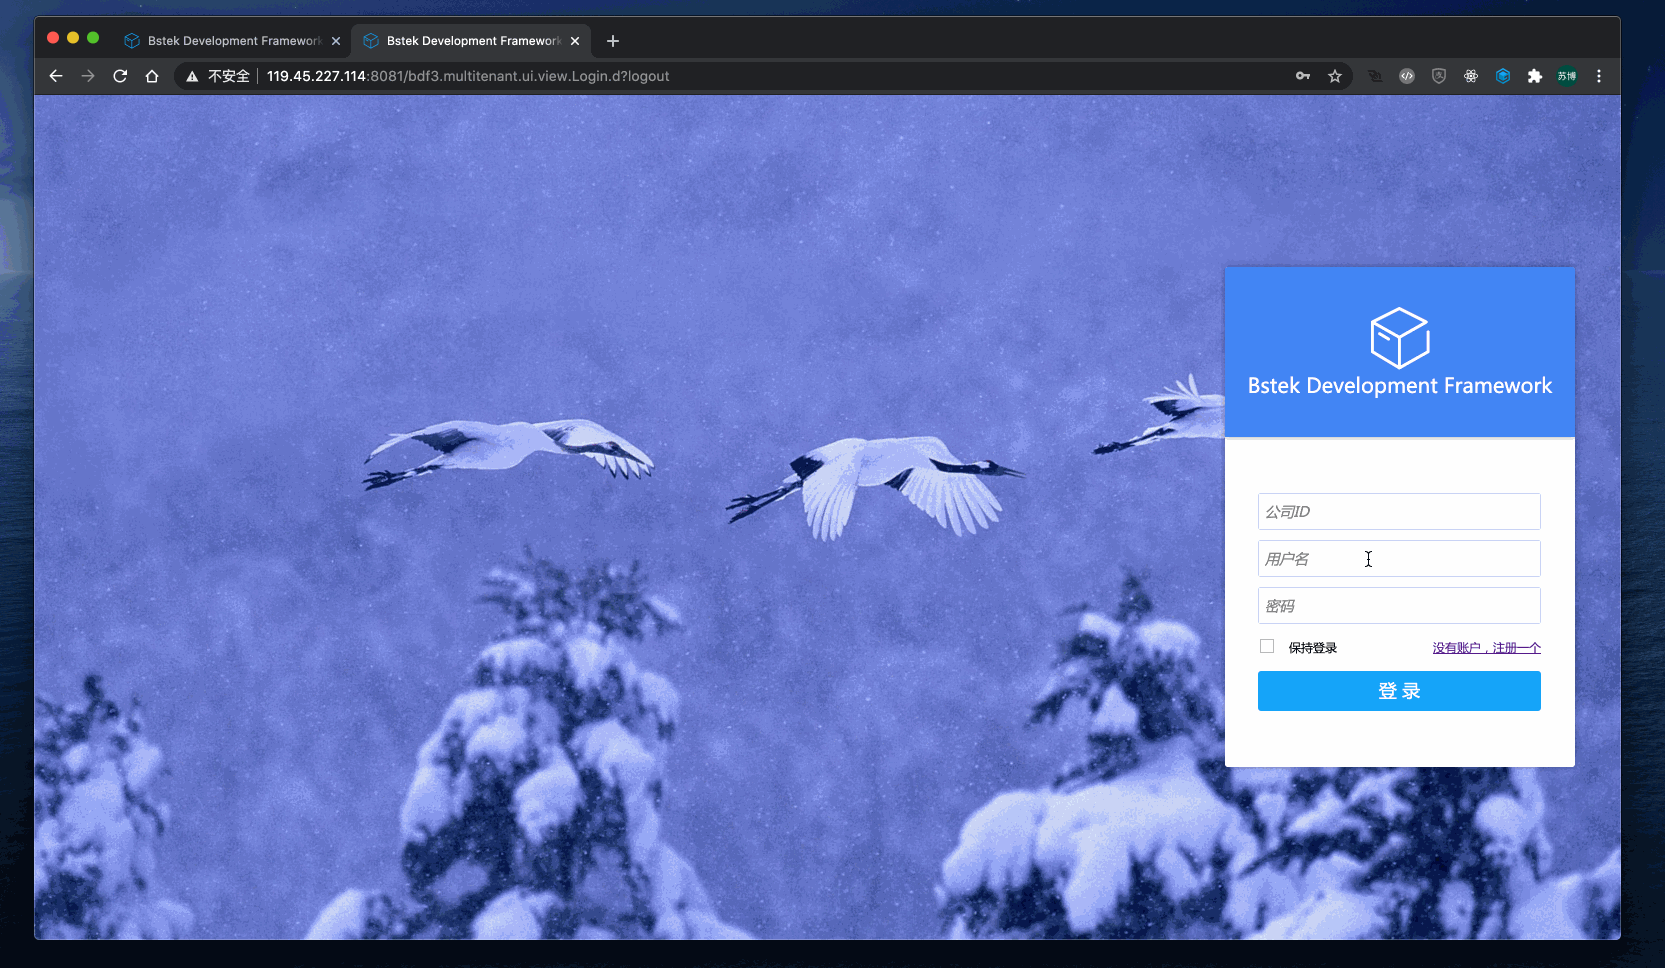Open the 没有账户，注册一个 link
Viewport: 1665px width, 968px height.
1486,648
